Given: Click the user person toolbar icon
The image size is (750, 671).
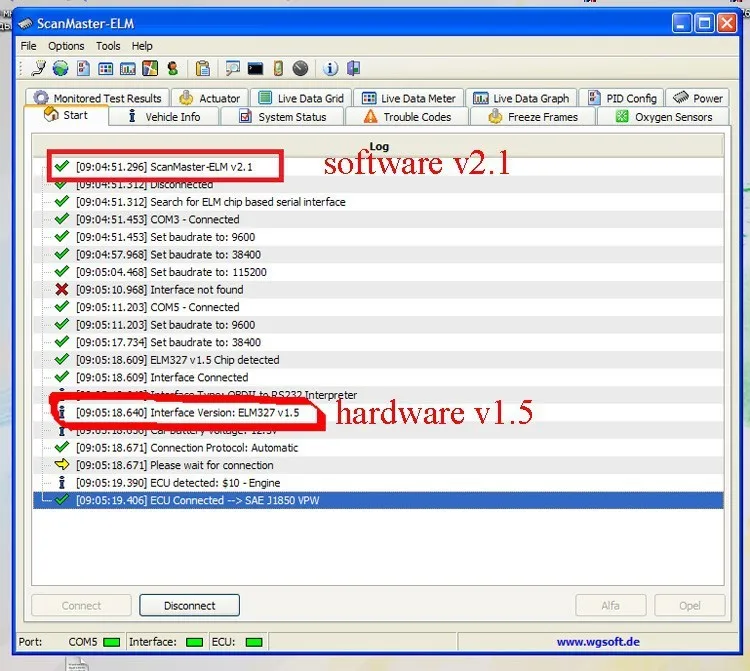Looking at the screenshot, I should pyautogui.click(x=173, y=68).
